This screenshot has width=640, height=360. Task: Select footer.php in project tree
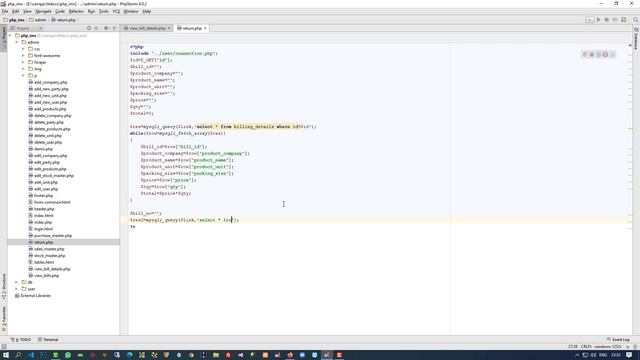pyautogui.click(x=40, y=196)
